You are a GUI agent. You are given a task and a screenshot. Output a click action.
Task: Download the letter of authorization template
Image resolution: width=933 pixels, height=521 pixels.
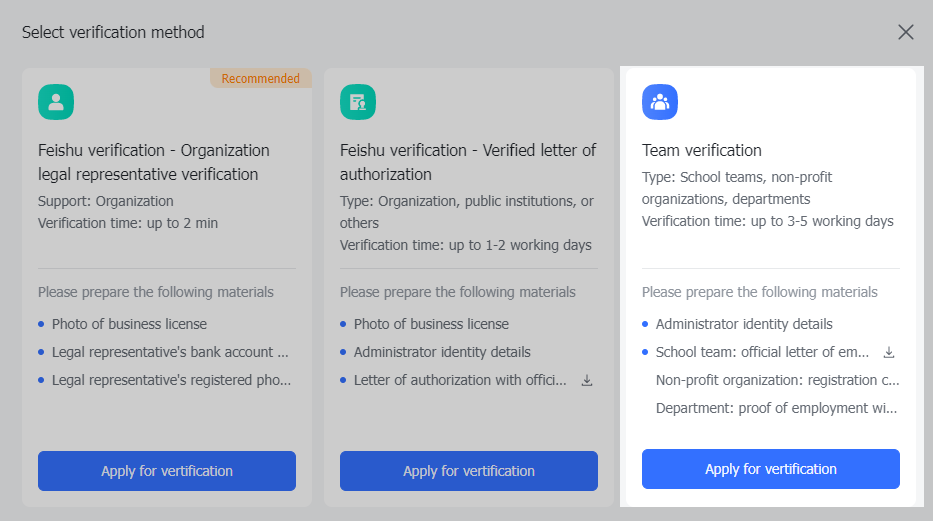pos(587,380)
